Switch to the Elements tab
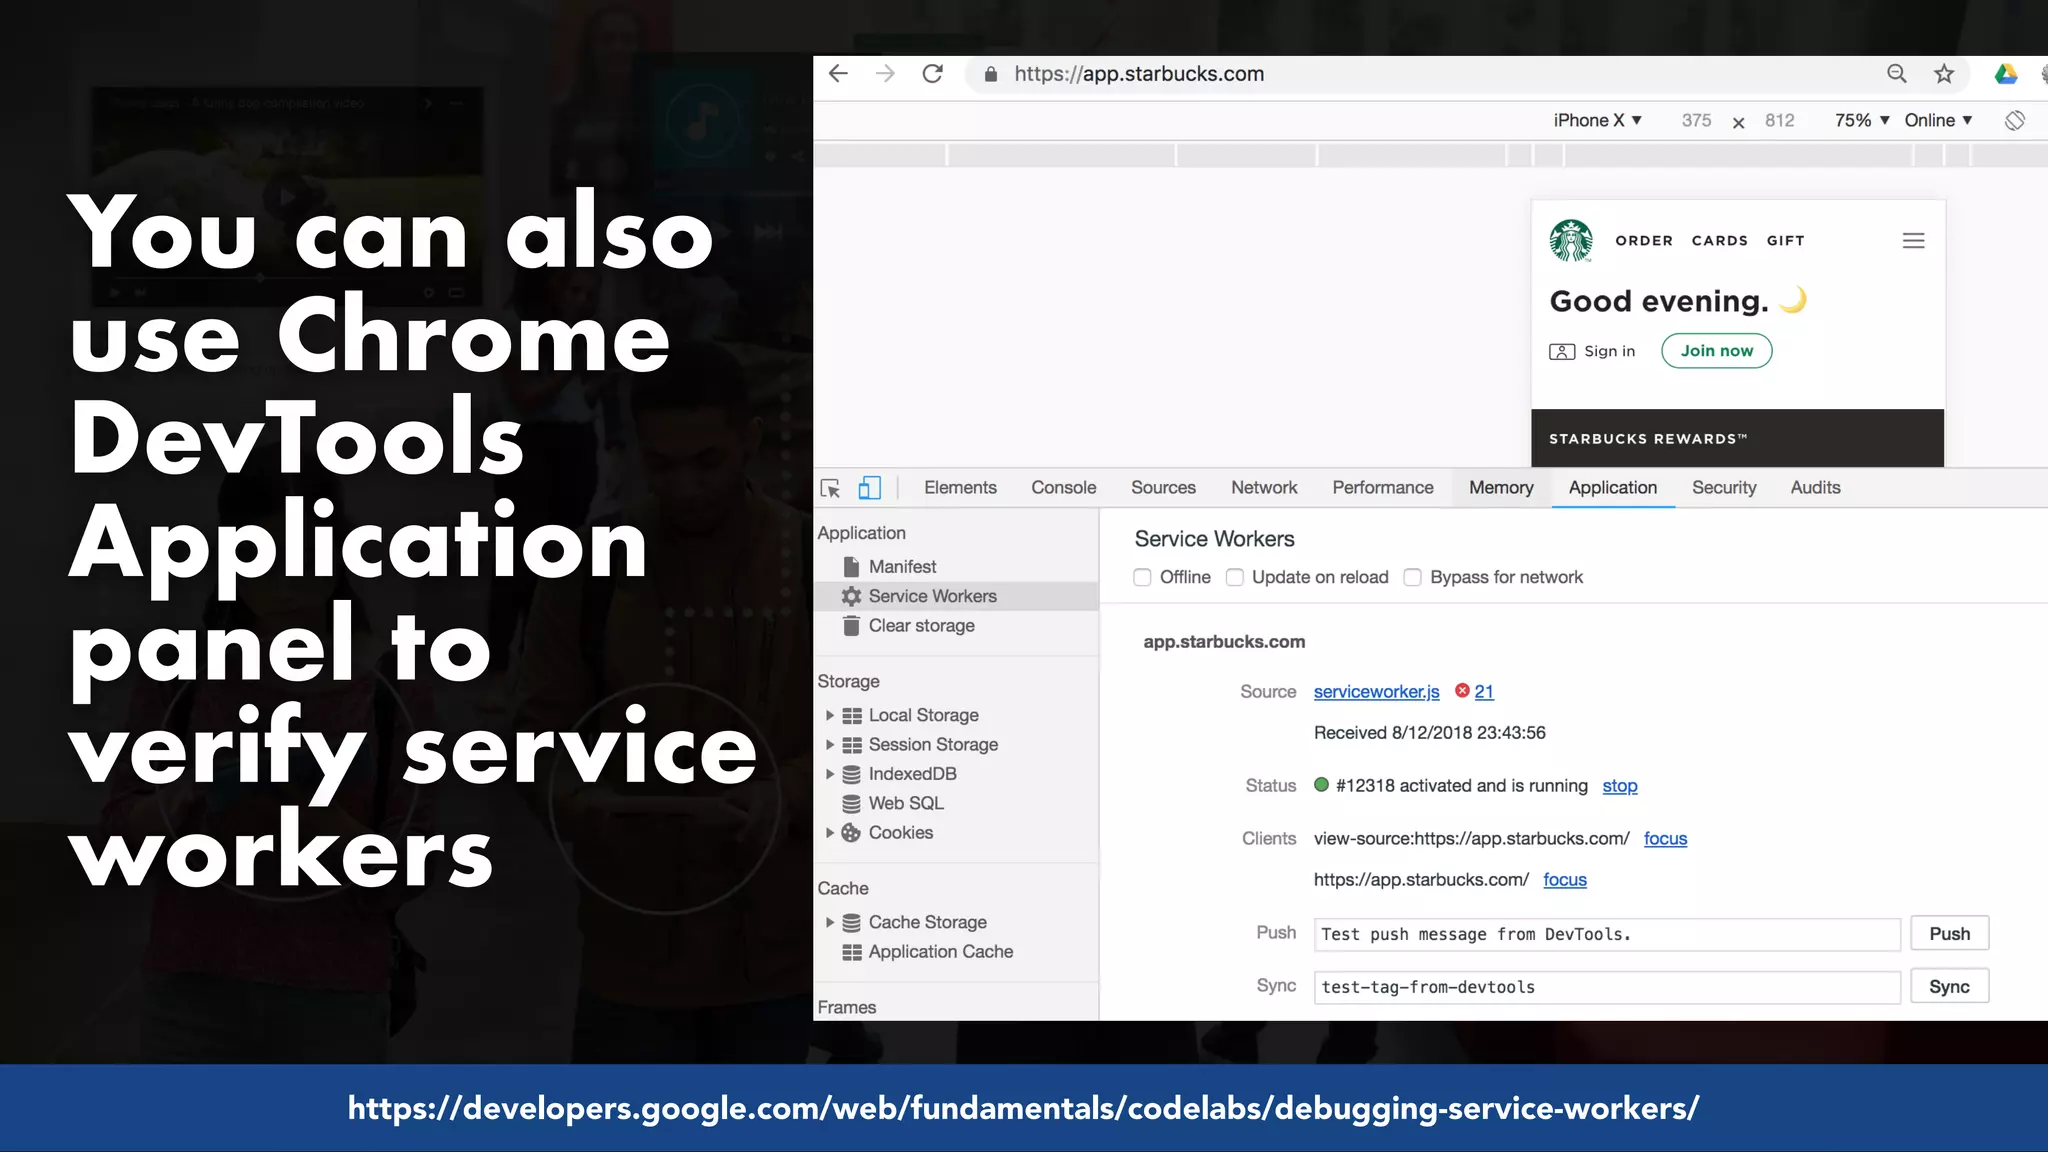This screenshot has width=2048, height=1152. tap(960, 488)
